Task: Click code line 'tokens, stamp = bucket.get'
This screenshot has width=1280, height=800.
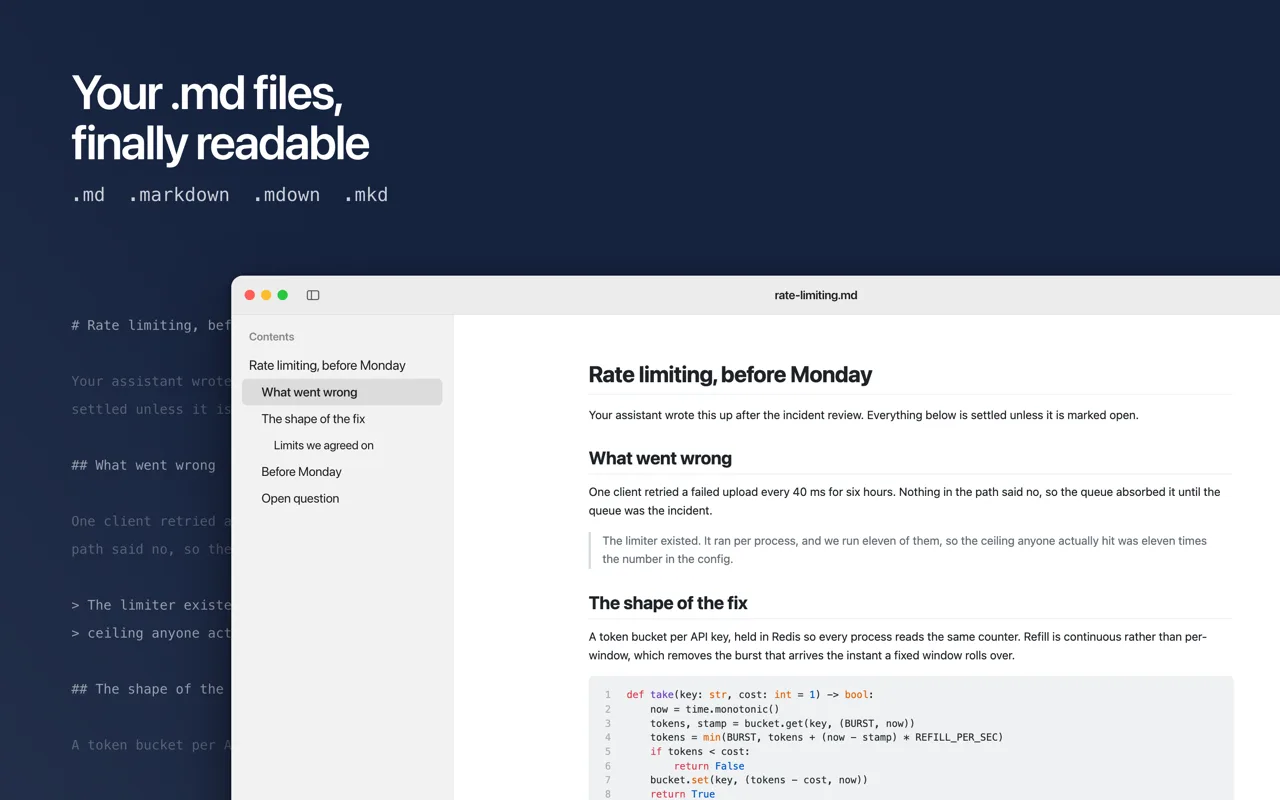Action: tap(782, 723)
